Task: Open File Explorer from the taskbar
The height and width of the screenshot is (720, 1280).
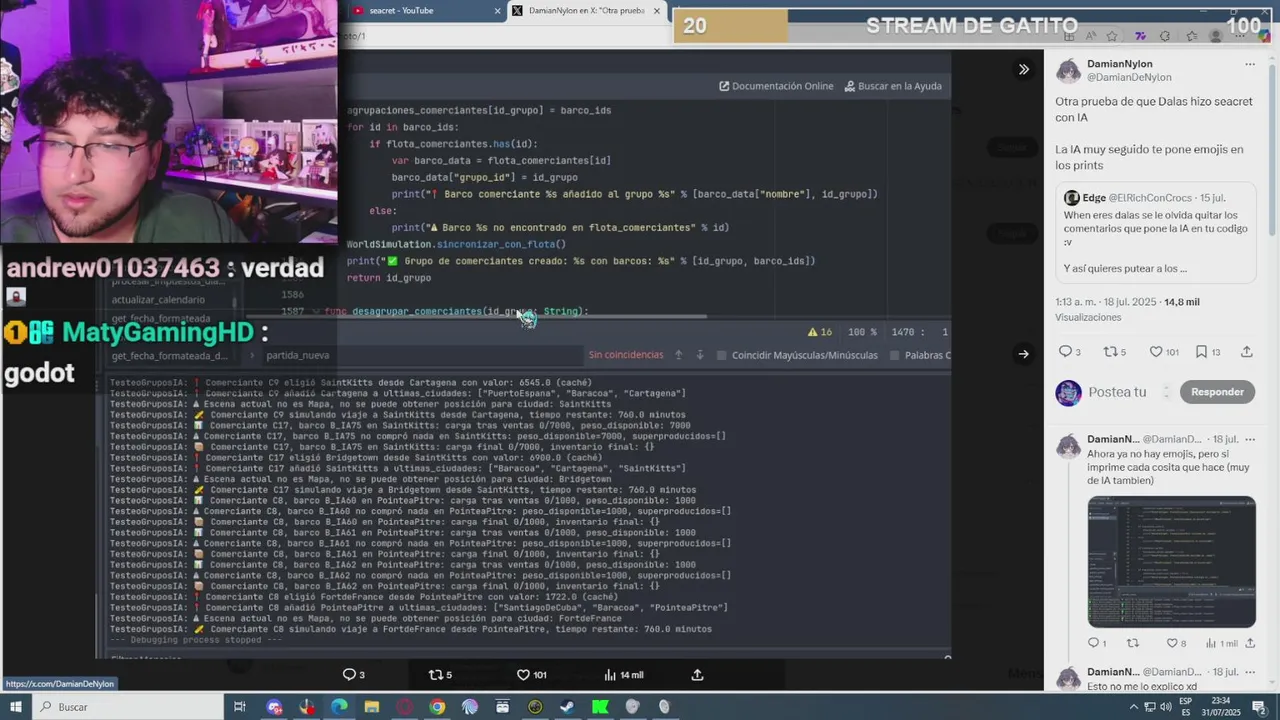Action: [372, 707]
